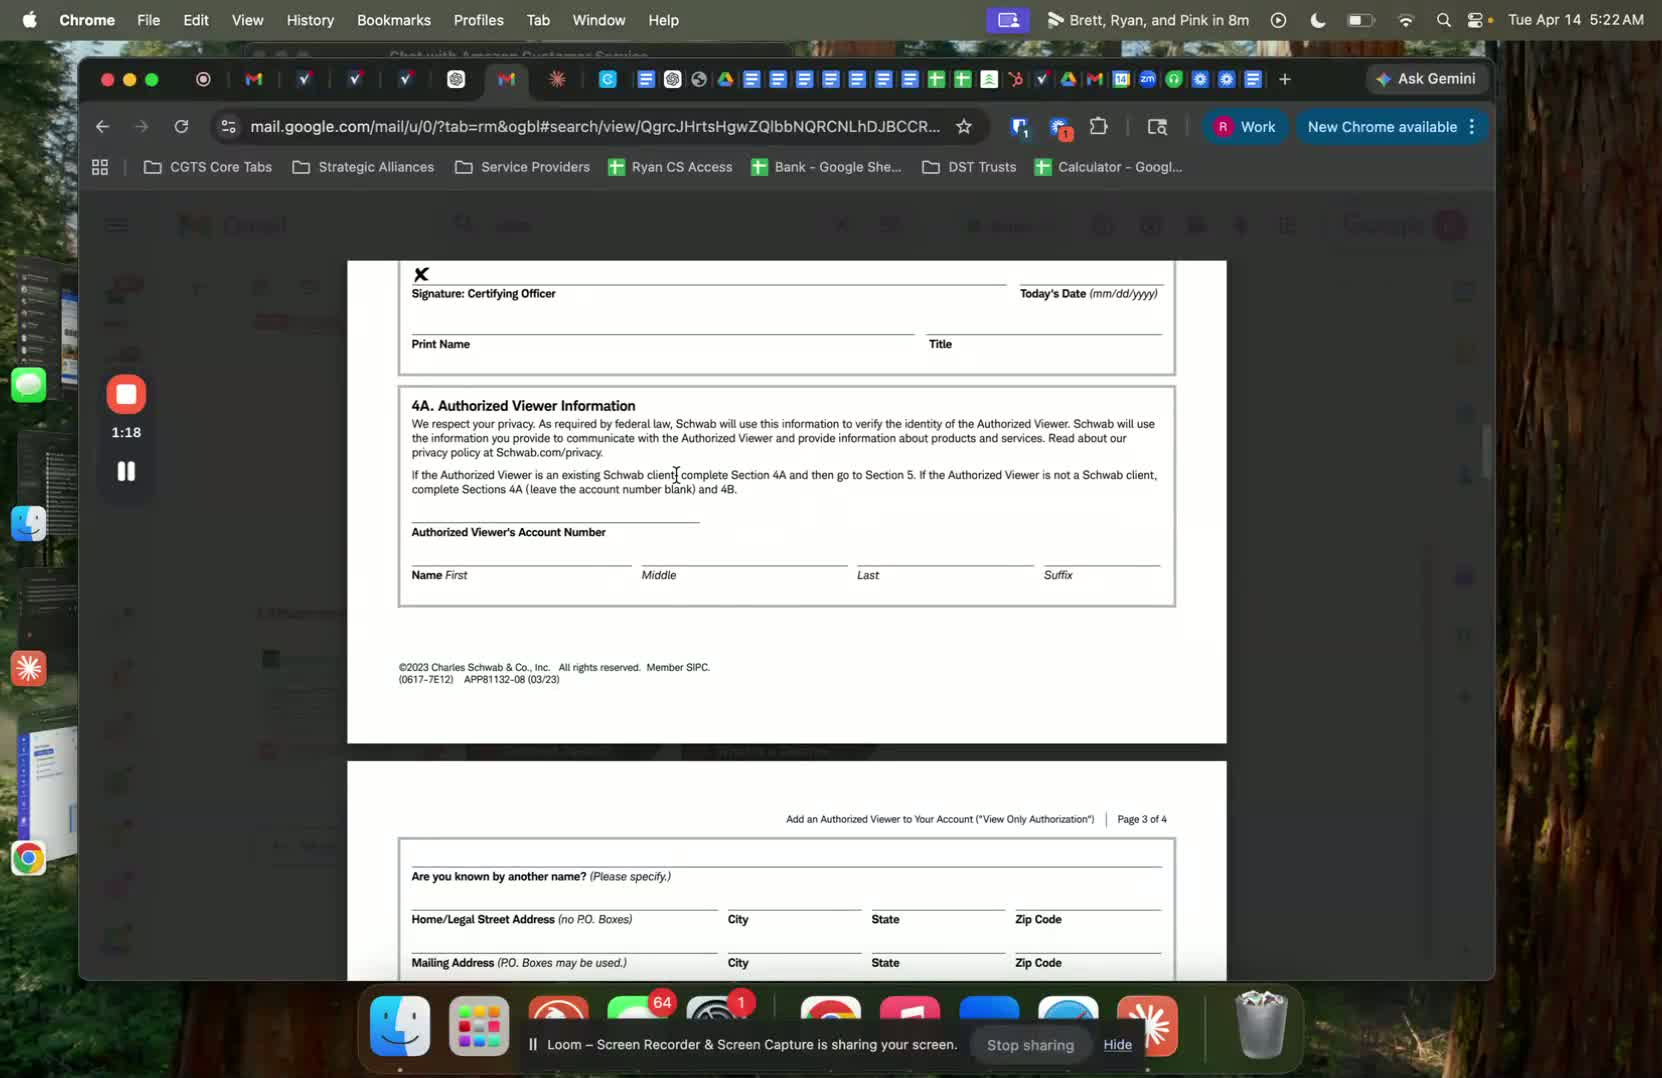Image resolution: width=1662 pixels, height=1078 pixels.
Task: Switch to the Zoom browser tab
Action: coord(1147,79)
